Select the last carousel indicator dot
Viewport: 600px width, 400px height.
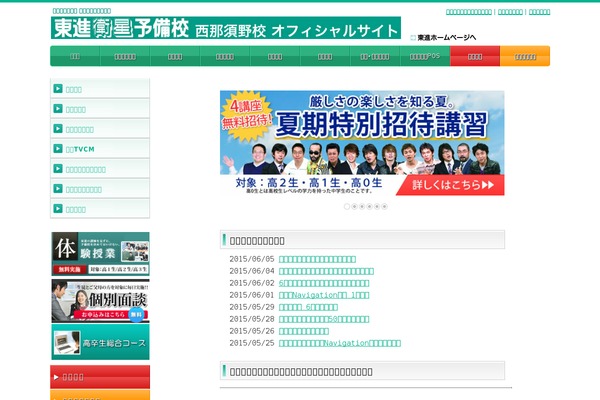click(x=385, y=207)
